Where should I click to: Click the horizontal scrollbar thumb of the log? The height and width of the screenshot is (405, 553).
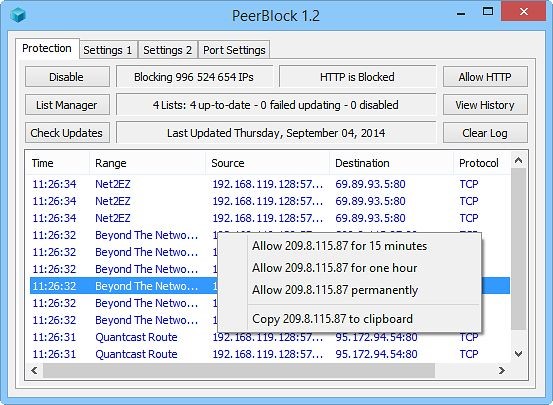(239, 370)
